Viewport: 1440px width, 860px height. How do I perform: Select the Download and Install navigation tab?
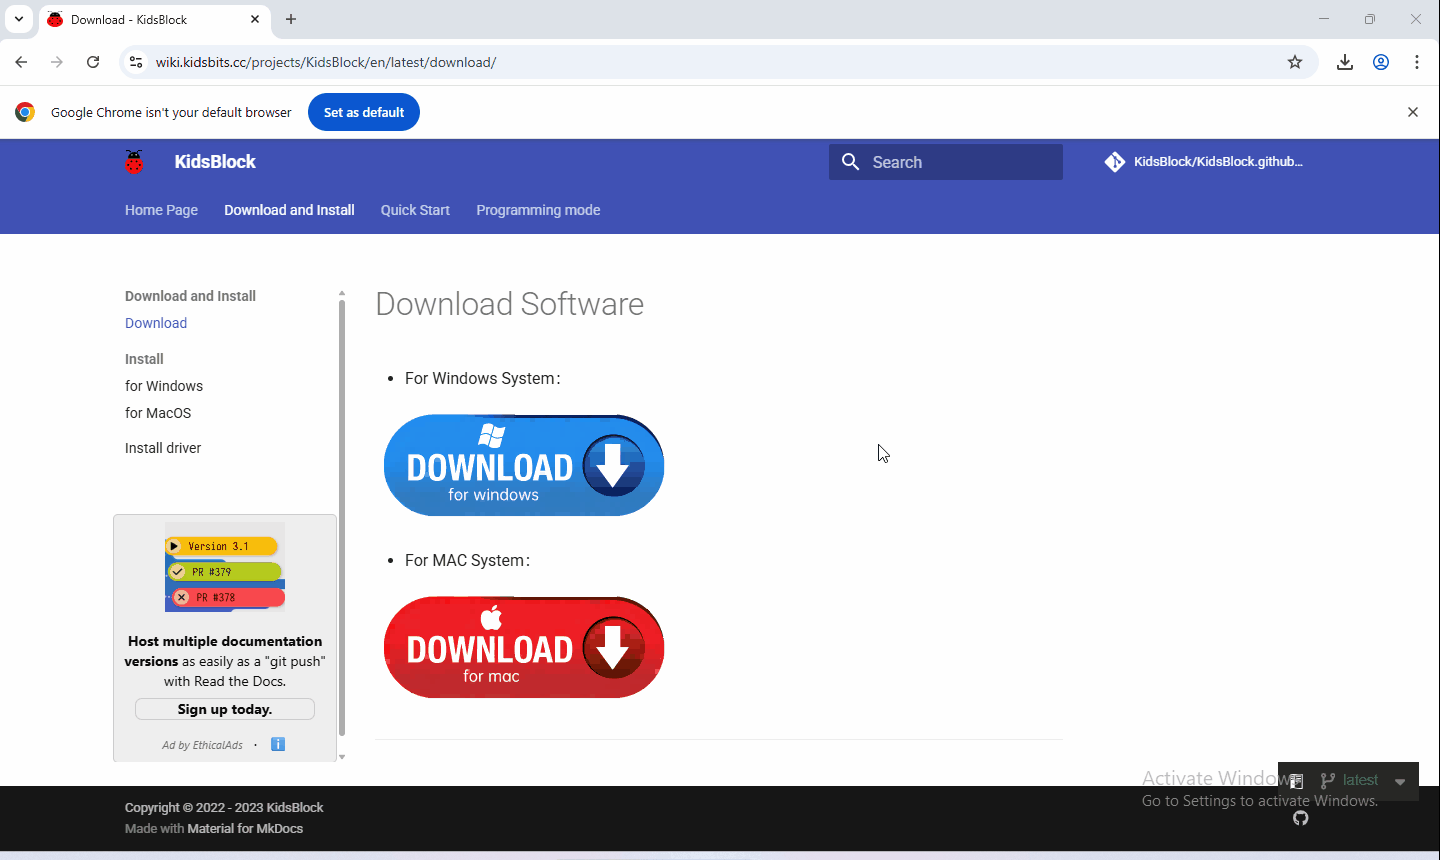(x=289, y=210)
